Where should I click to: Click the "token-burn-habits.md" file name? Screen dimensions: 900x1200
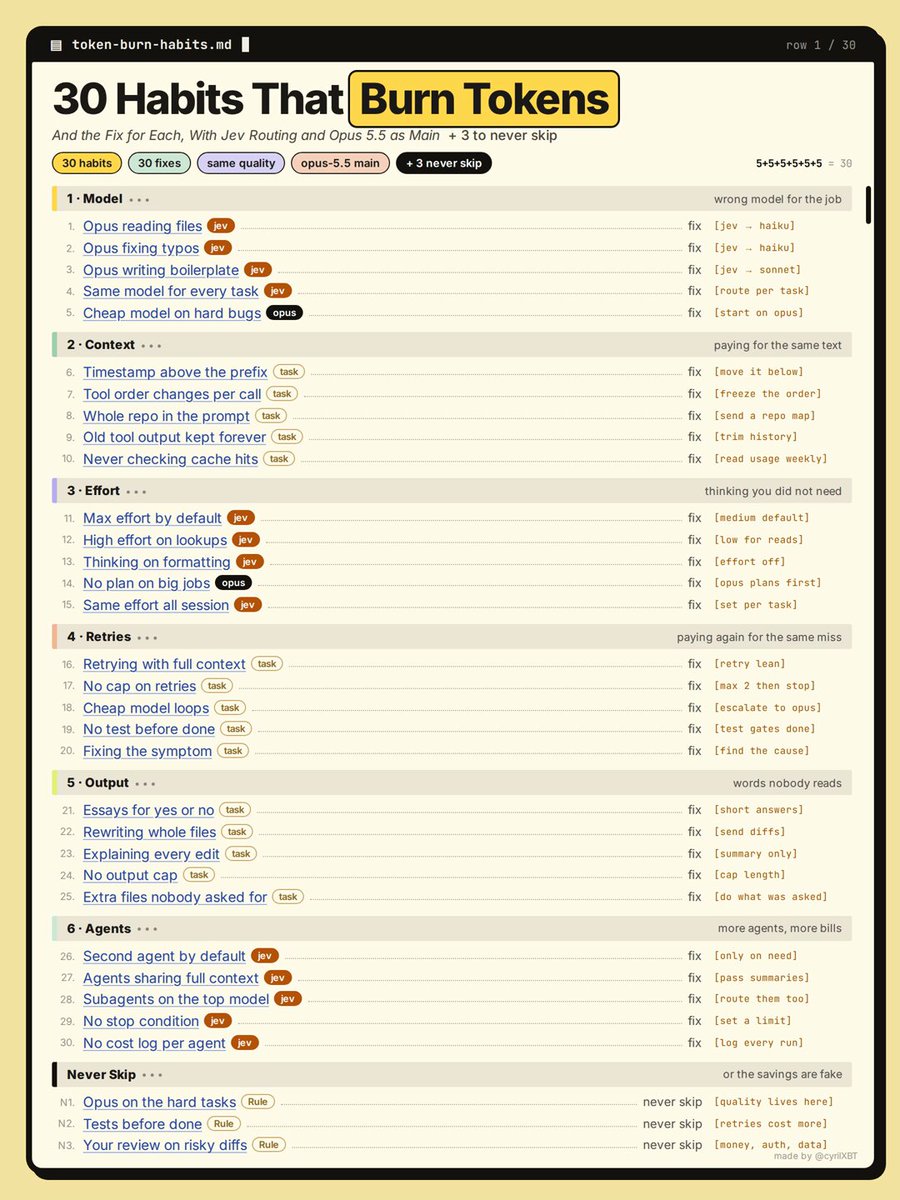point(151,45)
